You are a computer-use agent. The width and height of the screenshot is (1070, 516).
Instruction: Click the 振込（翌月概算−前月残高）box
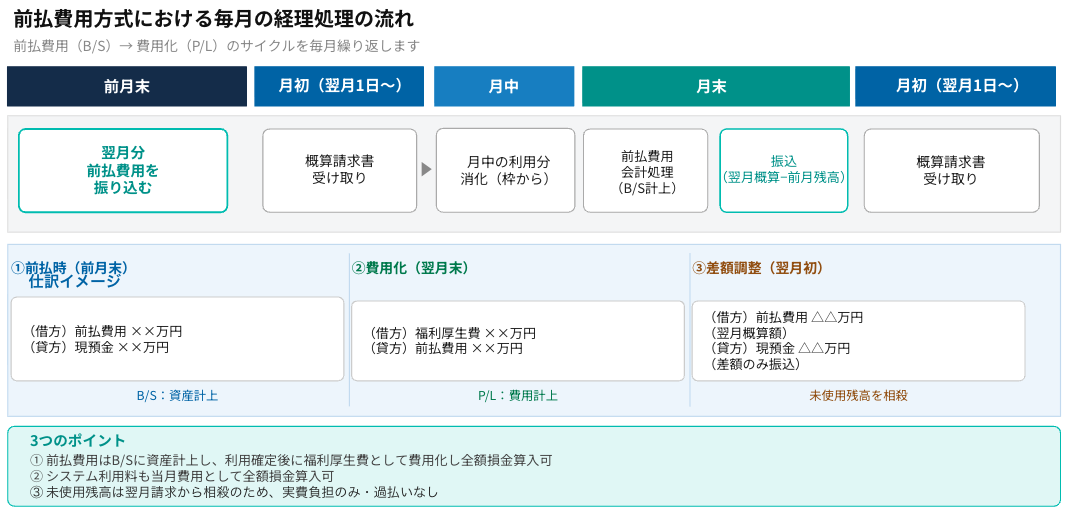pyautogui.click(x=784, y=171)
